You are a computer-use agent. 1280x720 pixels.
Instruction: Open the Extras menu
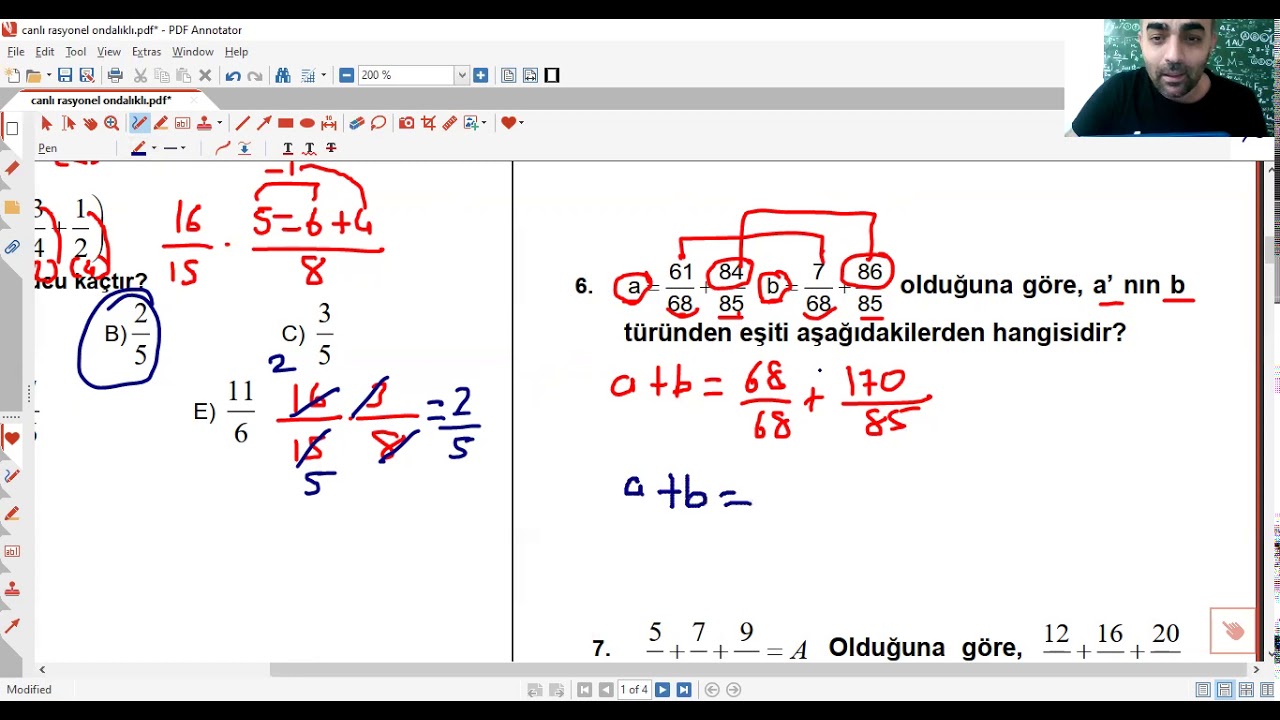[146, 52]
